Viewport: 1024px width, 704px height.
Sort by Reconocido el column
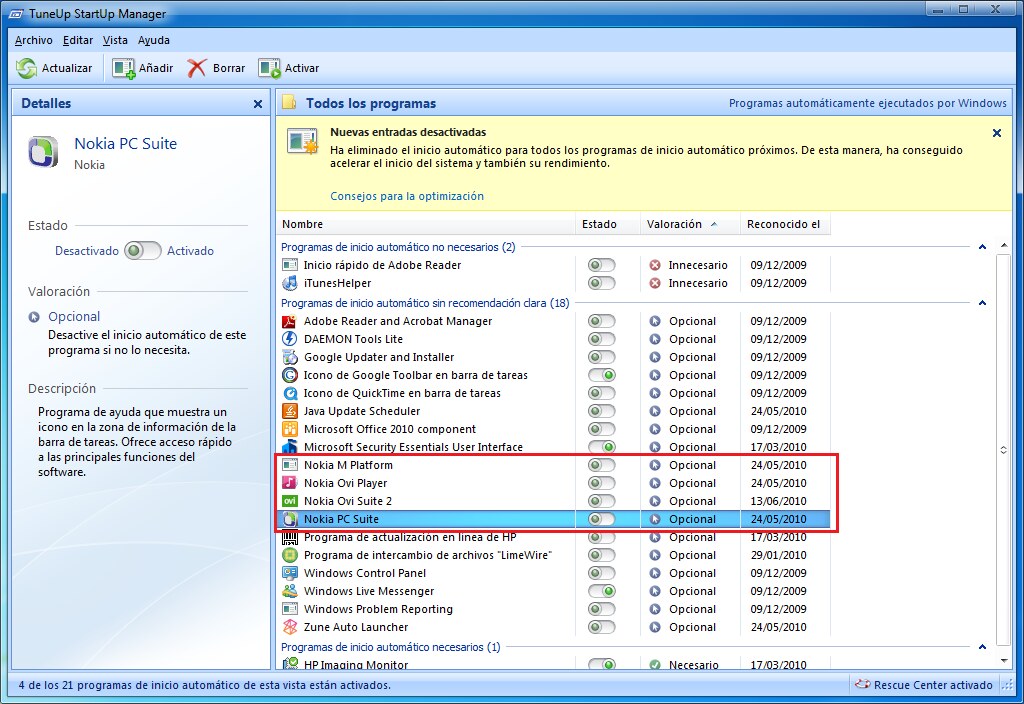tap(785, 224)
